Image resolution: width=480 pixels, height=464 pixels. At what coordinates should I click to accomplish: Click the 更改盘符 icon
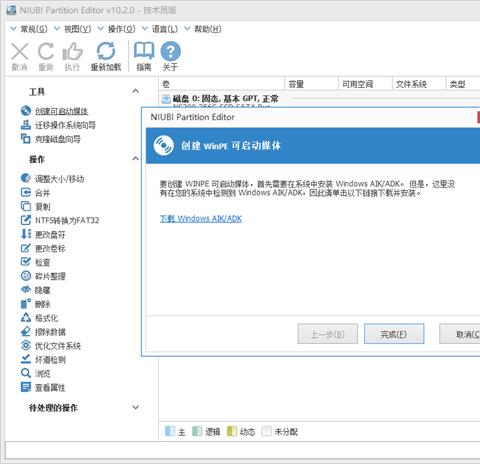click(x=26, y=234)
